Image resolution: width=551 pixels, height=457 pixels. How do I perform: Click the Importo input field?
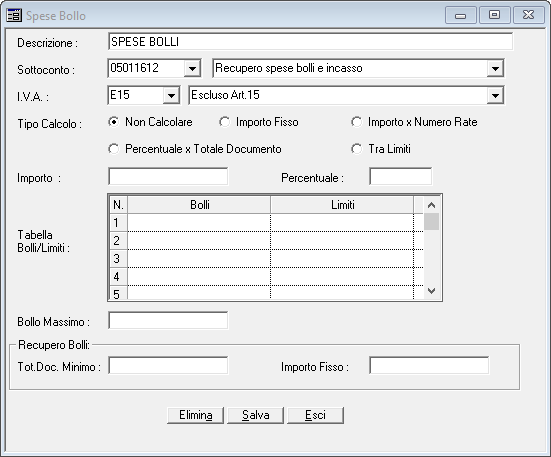tap(168, 176)
